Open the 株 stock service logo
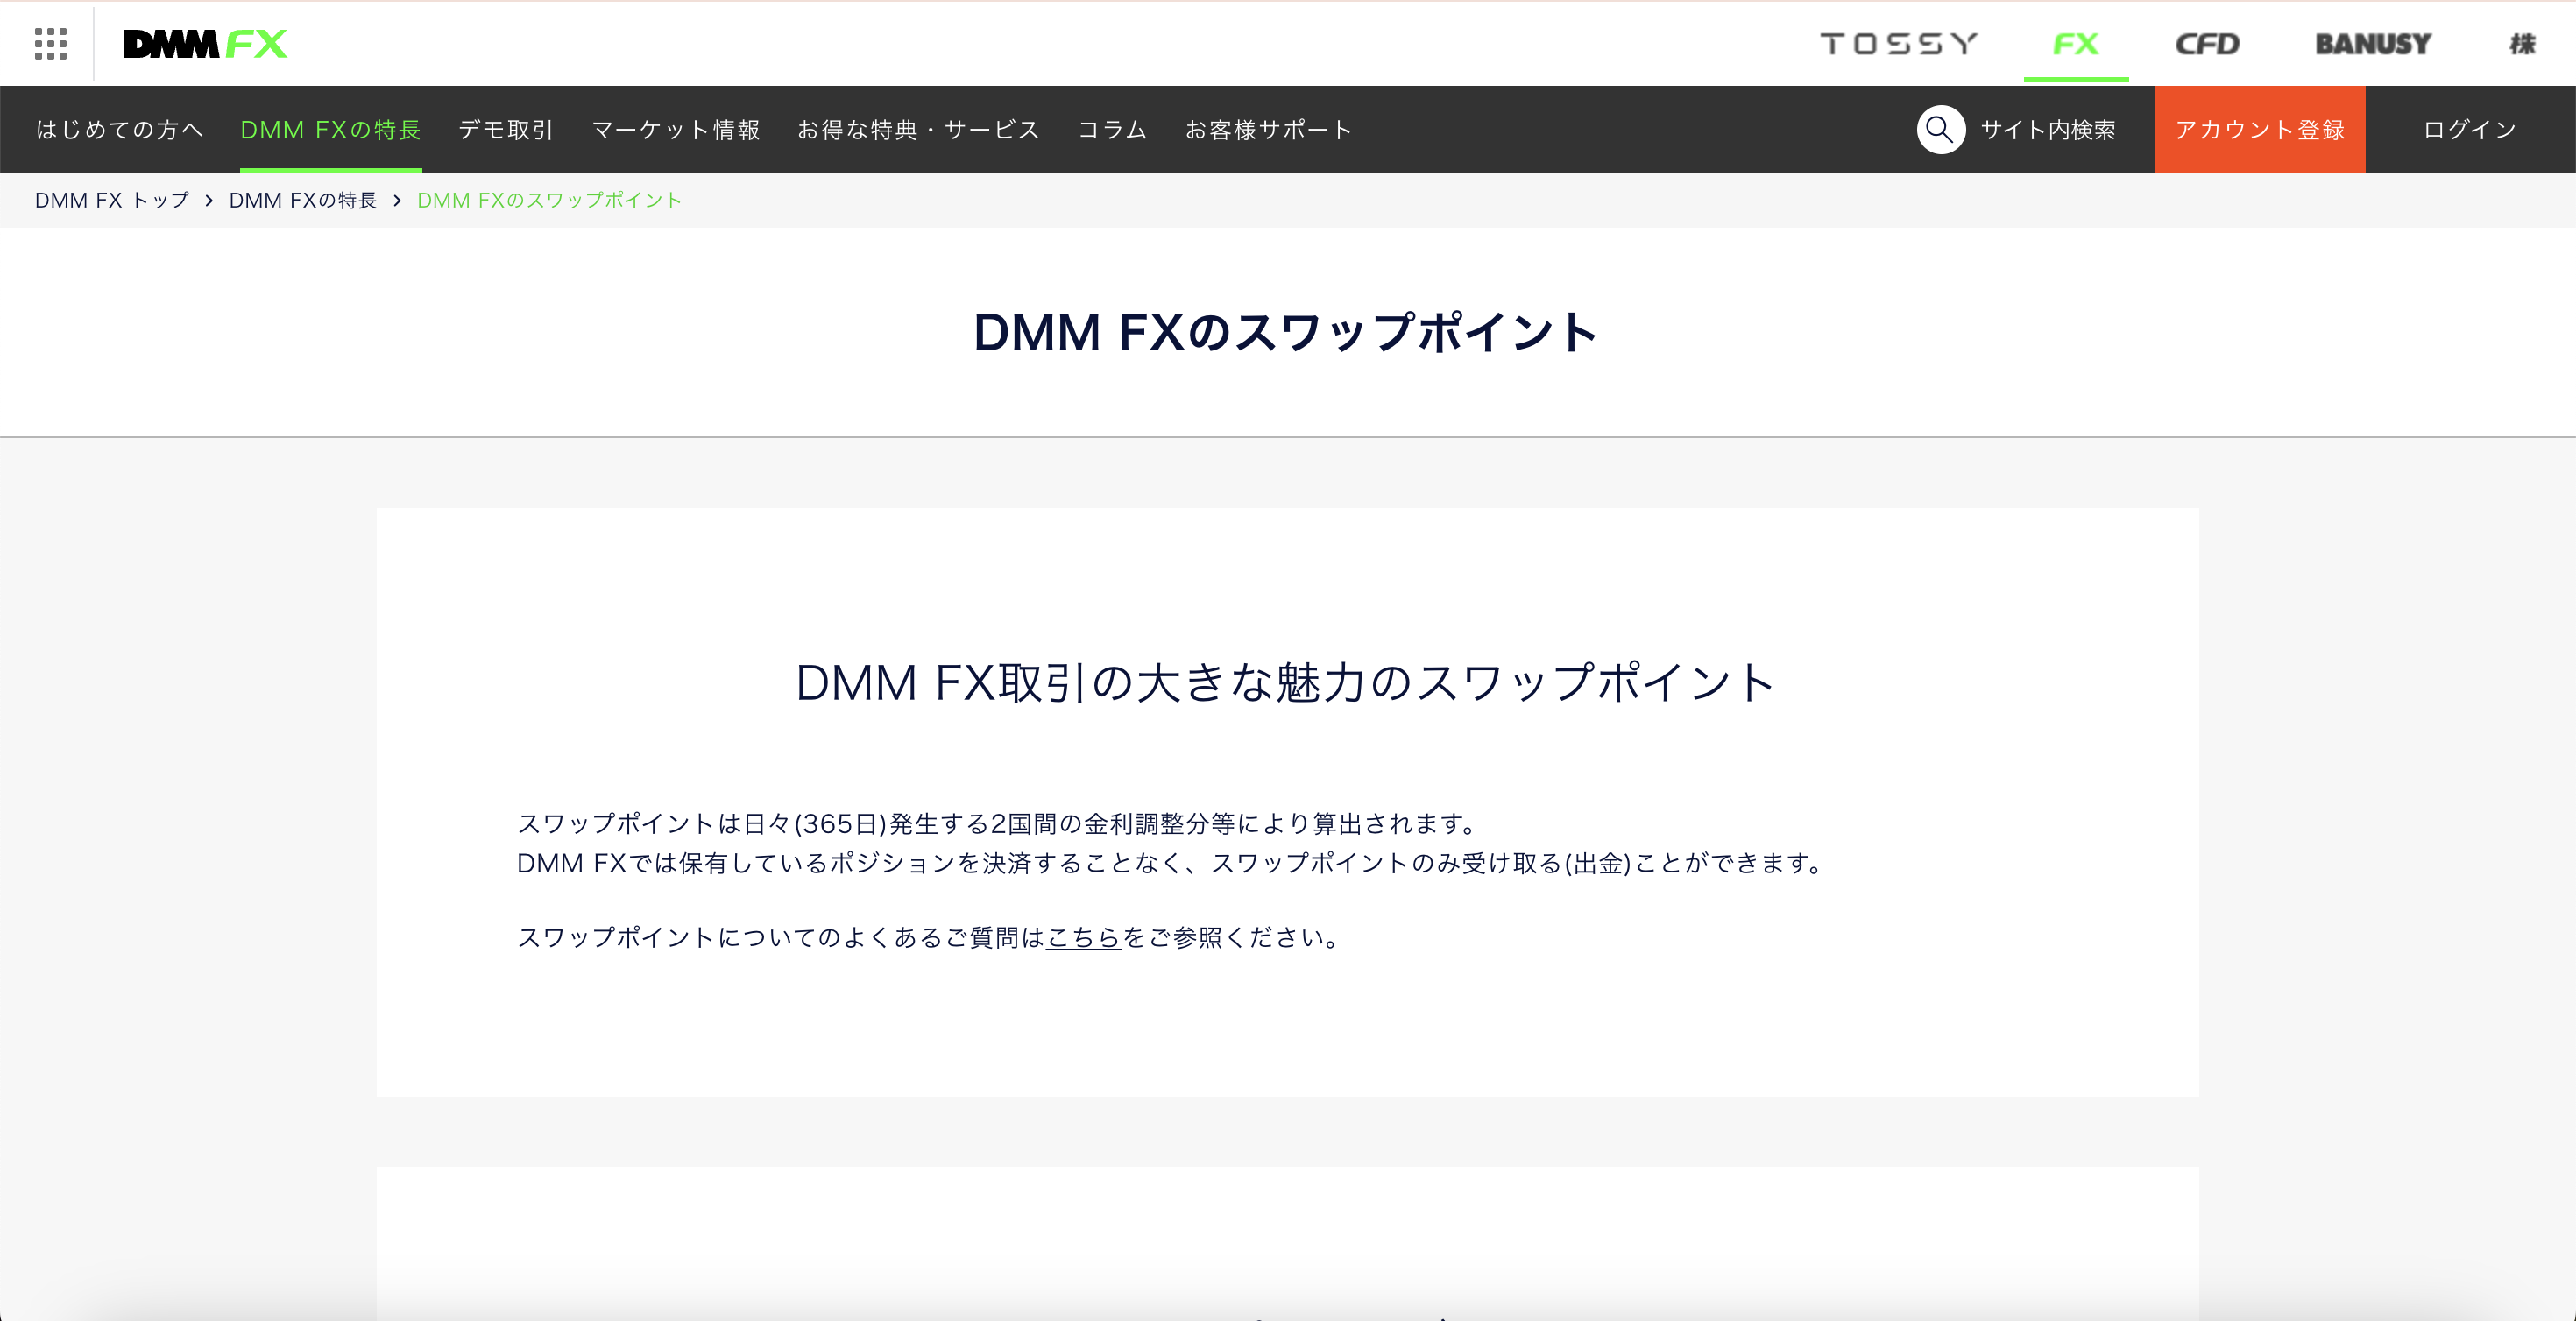This screenshot has width=2576, height=1321. [x=2522, y=44]
